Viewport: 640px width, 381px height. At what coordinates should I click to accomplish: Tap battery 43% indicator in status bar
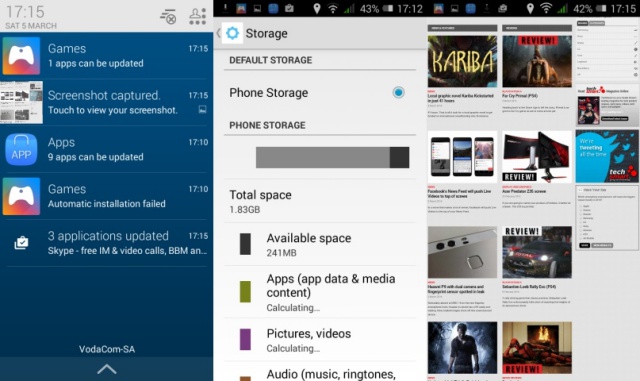pyautogui.click(x=376, y=8)
